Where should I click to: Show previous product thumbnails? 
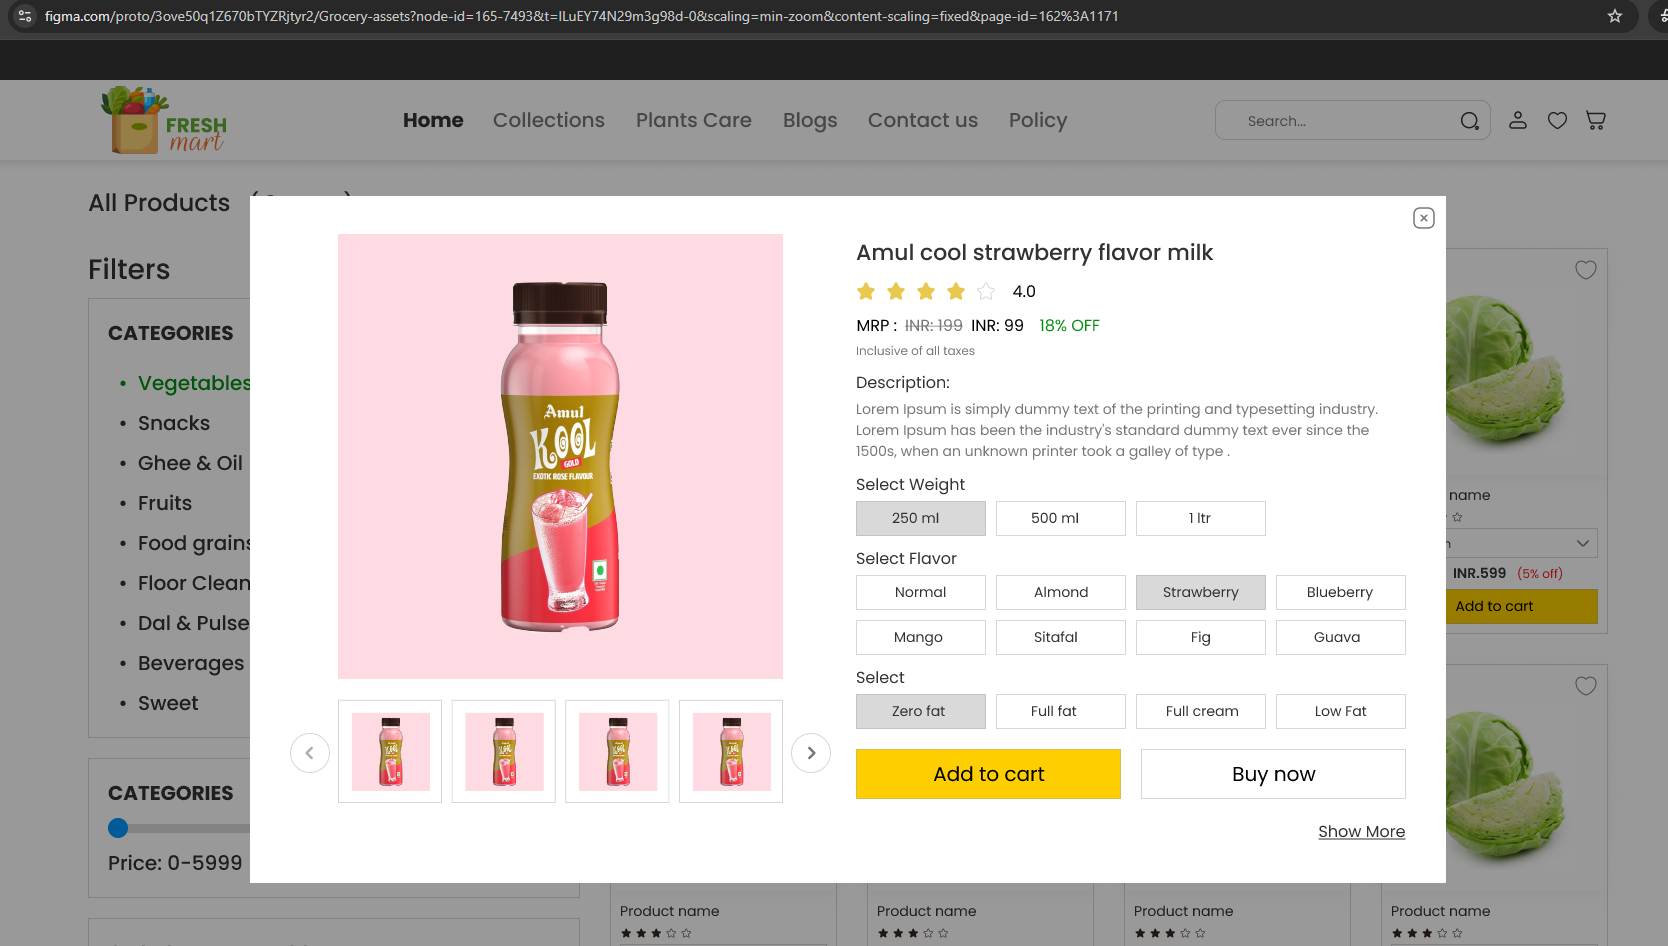(310, 753)
